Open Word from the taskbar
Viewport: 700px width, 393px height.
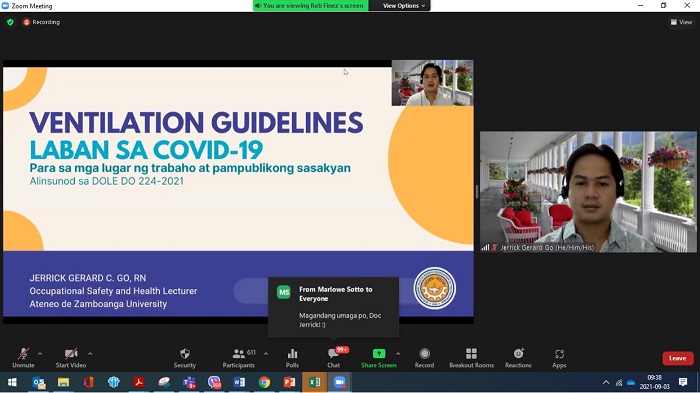coord(239,382)
